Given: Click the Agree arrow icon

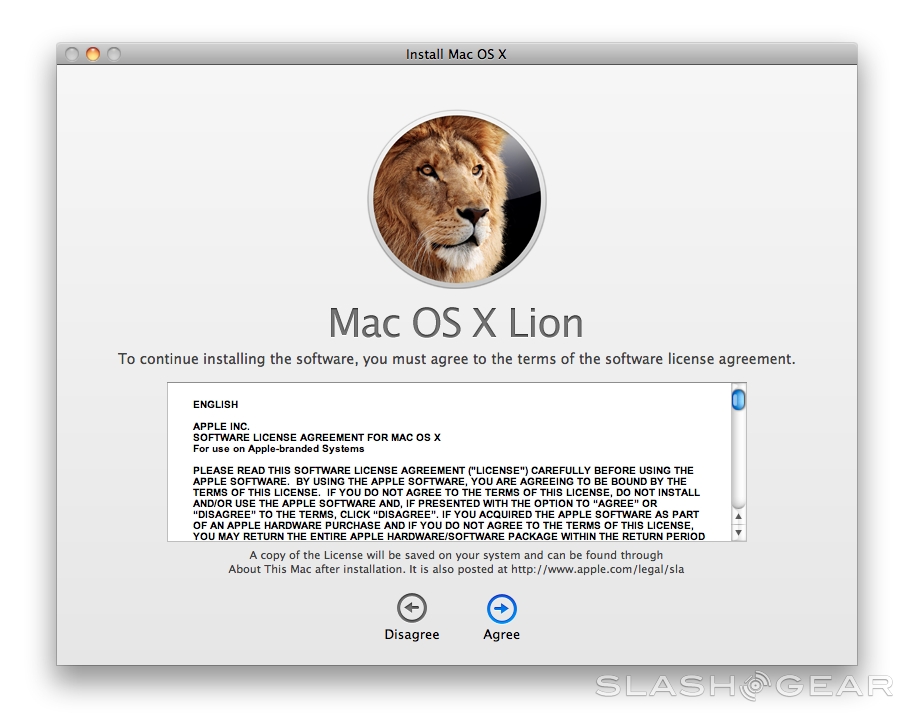Looking at the screenshot, I should click(501, 609).
